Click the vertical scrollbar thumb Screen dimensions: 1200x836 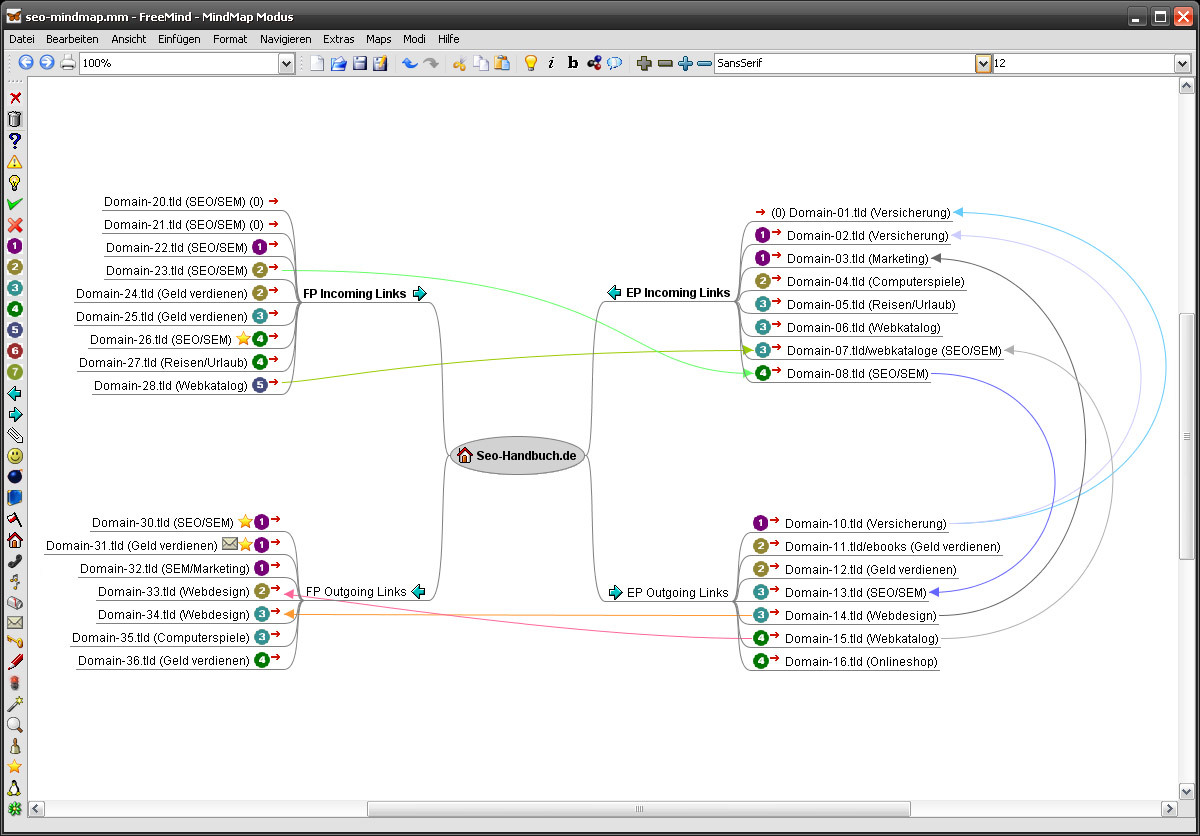click(1187, 436)
